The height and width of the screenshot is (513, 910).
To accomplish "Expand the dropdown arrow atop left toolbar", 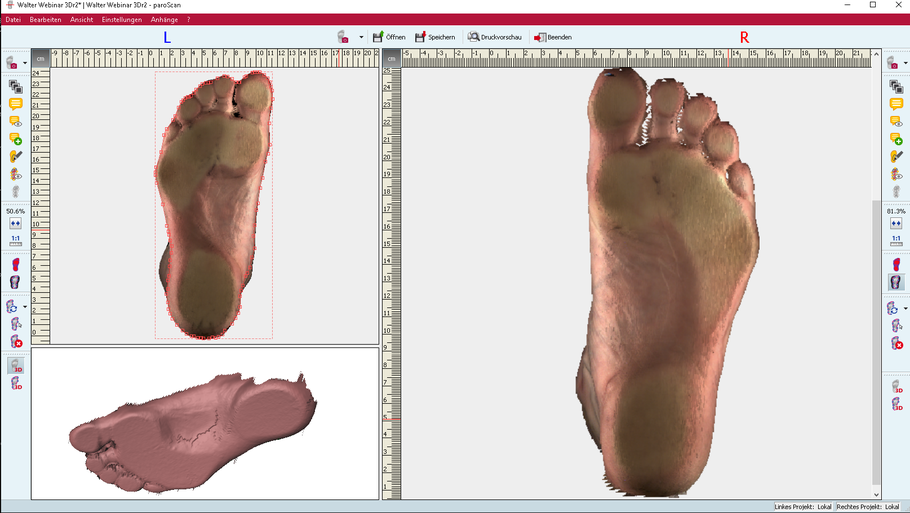I will (x=25, y=63).
